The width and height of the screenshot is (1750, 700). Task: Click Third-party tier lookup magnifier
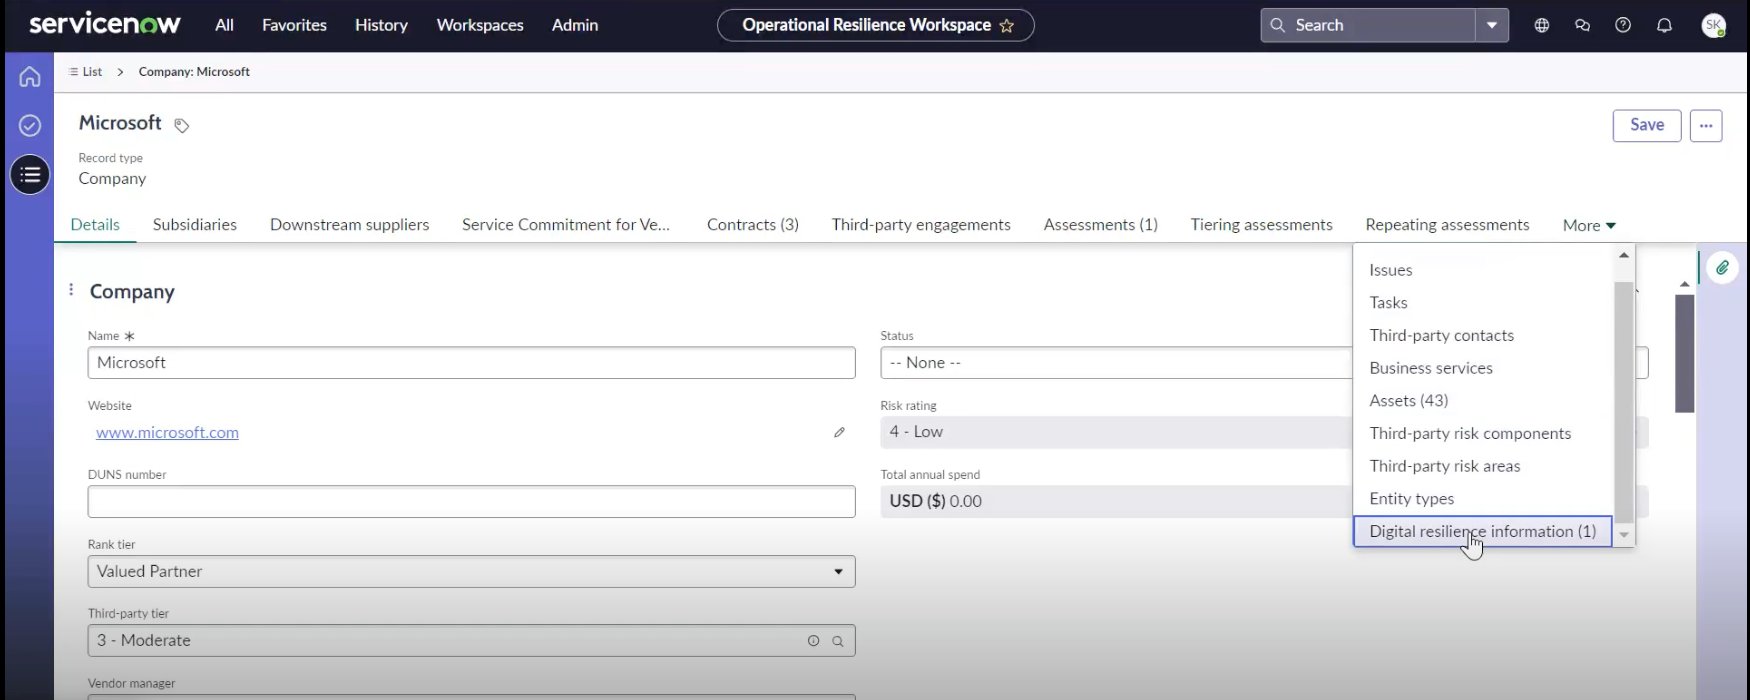[838, 641]
